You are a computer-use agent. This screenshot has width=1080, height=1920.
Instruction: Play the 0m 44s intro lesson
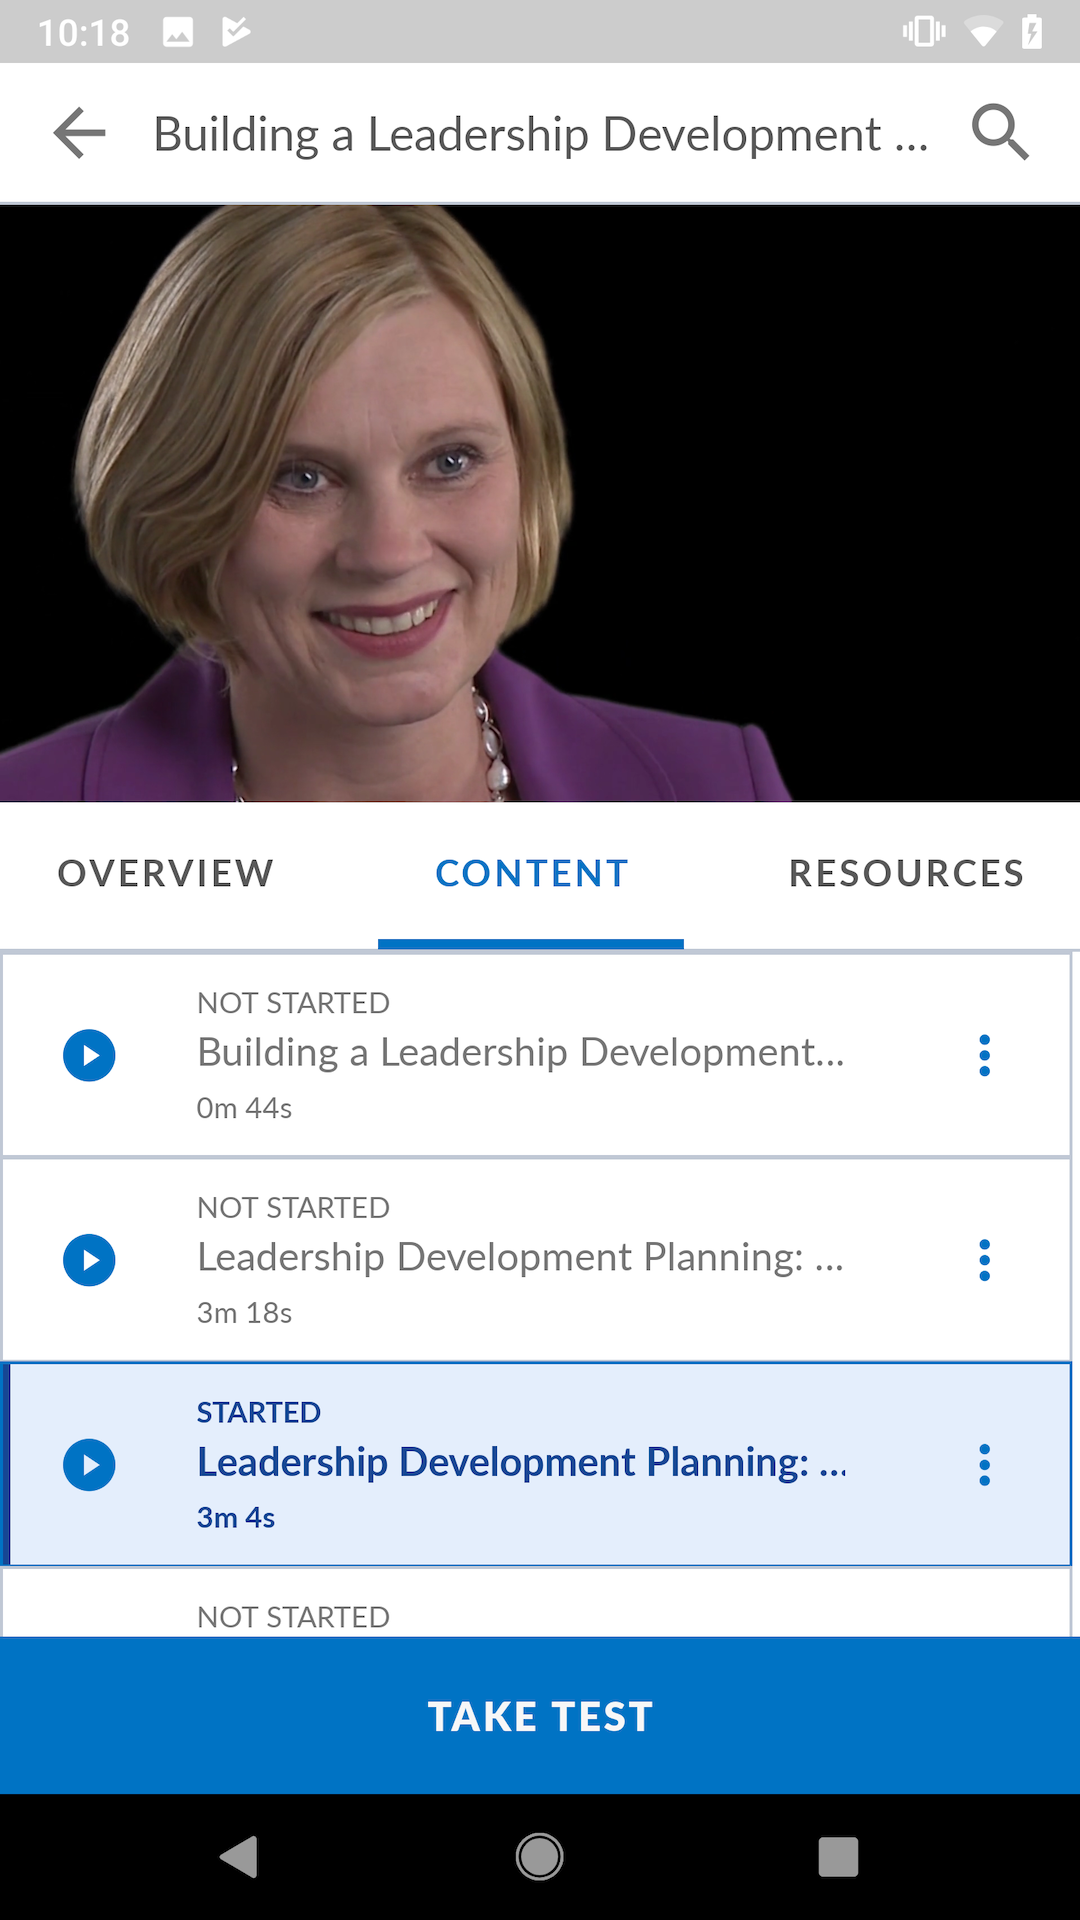point(89,1055)
